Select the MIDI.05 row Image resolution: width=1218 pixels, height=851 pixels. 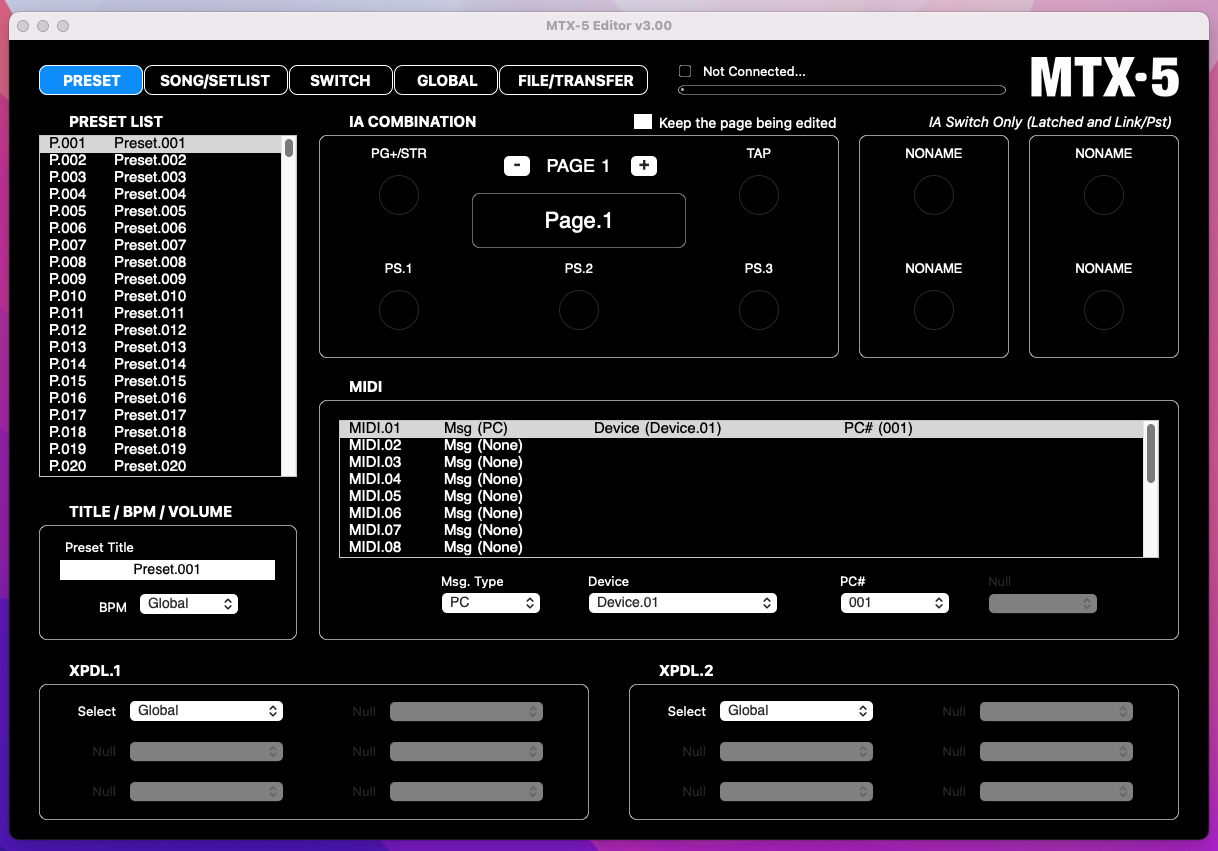pyautogui.click(x=742, y=496)
